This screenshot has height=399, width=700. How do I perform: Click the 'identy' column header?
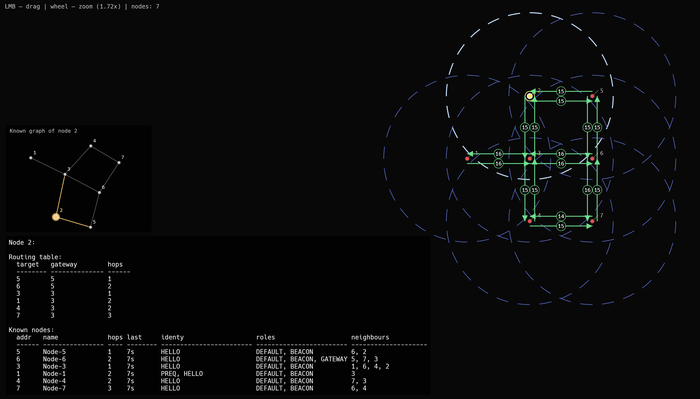(172, 337)
